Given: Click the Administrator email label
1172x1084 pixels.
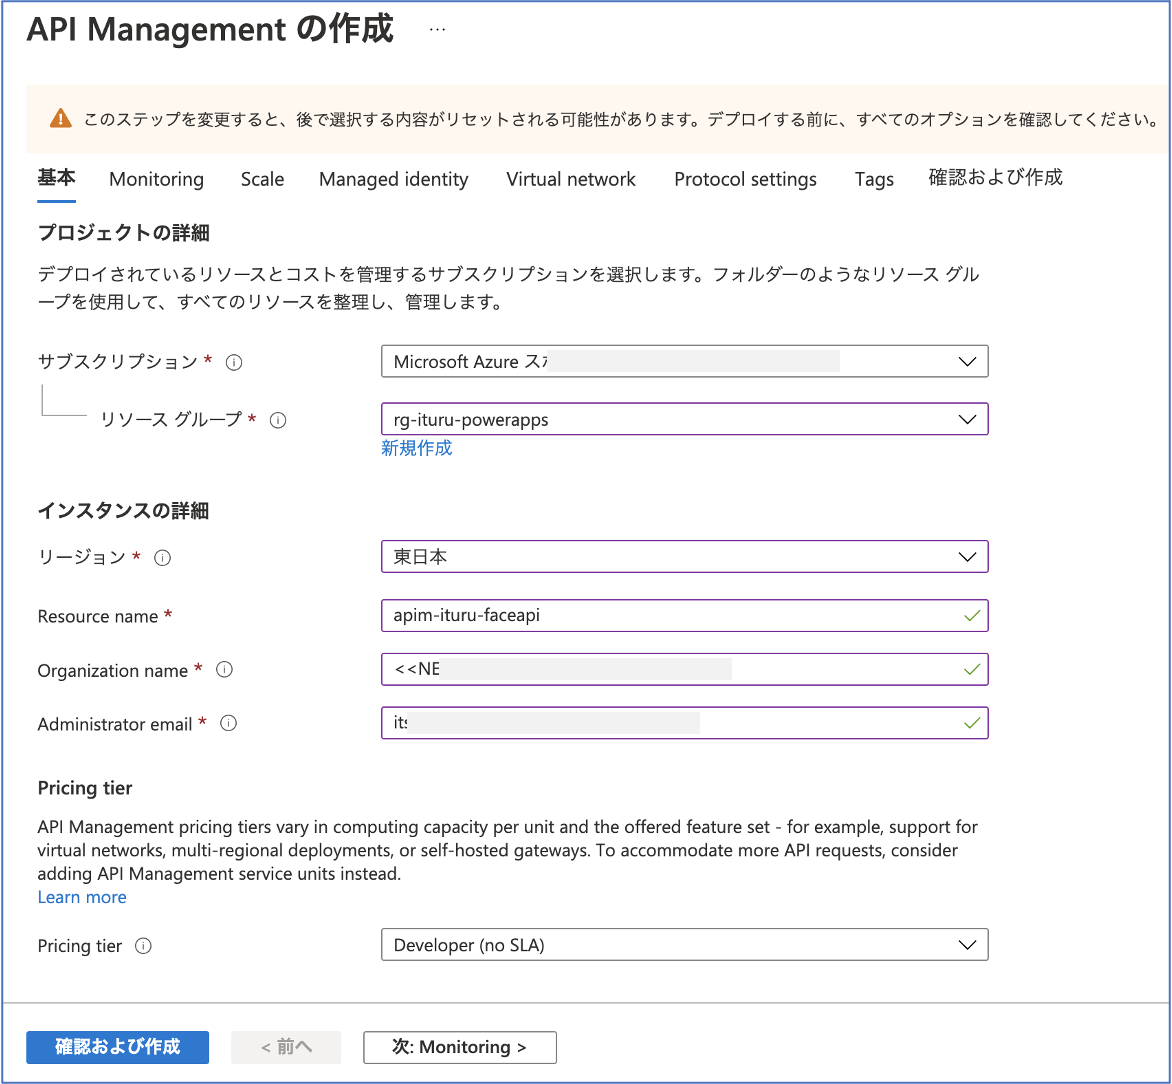Looking at the screenshot, I should tap(115, 724).
